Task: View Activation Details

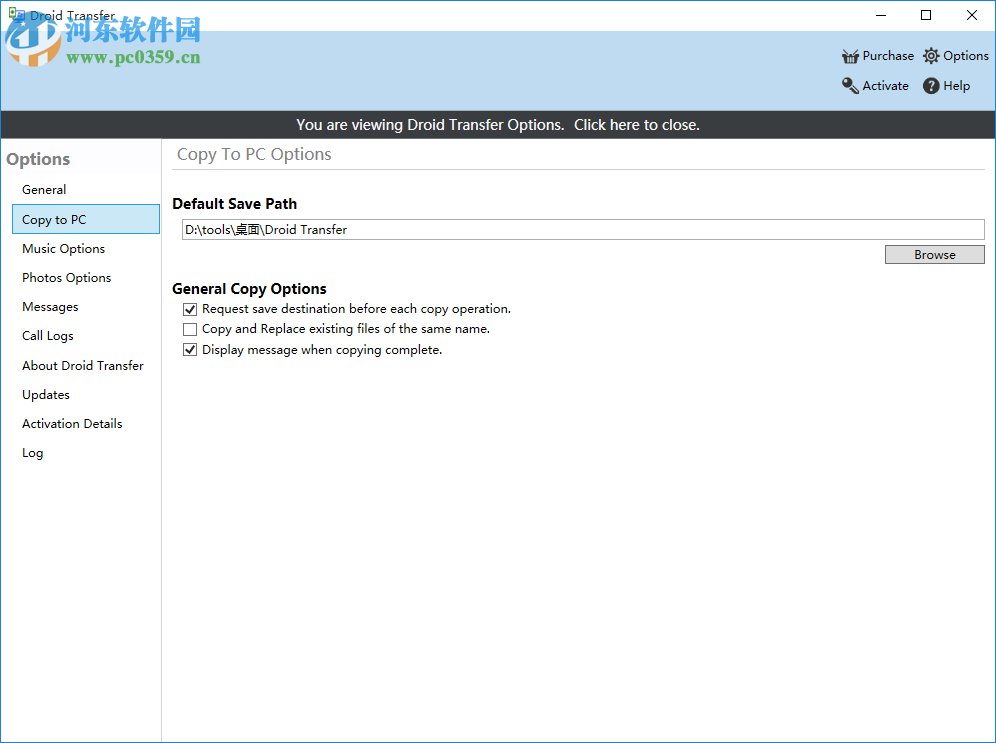Action: 72,423
